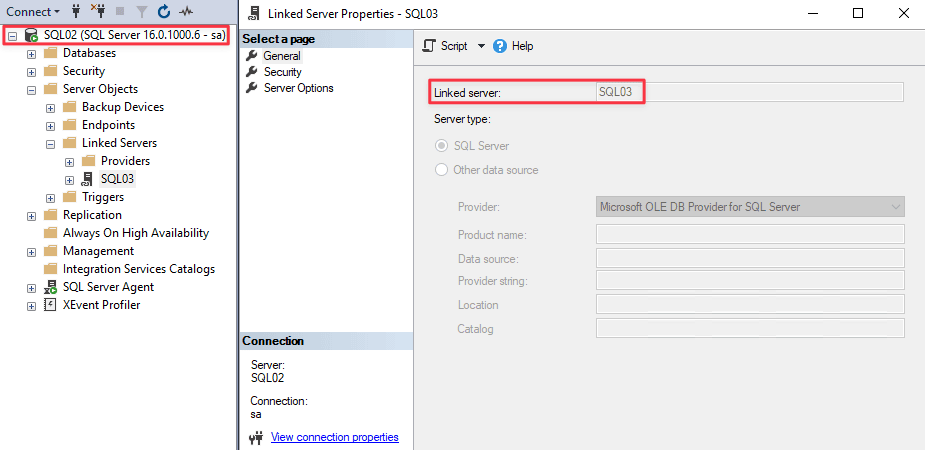Refresh the Object Explorer tree
The image size is (925, 450).
164,11
